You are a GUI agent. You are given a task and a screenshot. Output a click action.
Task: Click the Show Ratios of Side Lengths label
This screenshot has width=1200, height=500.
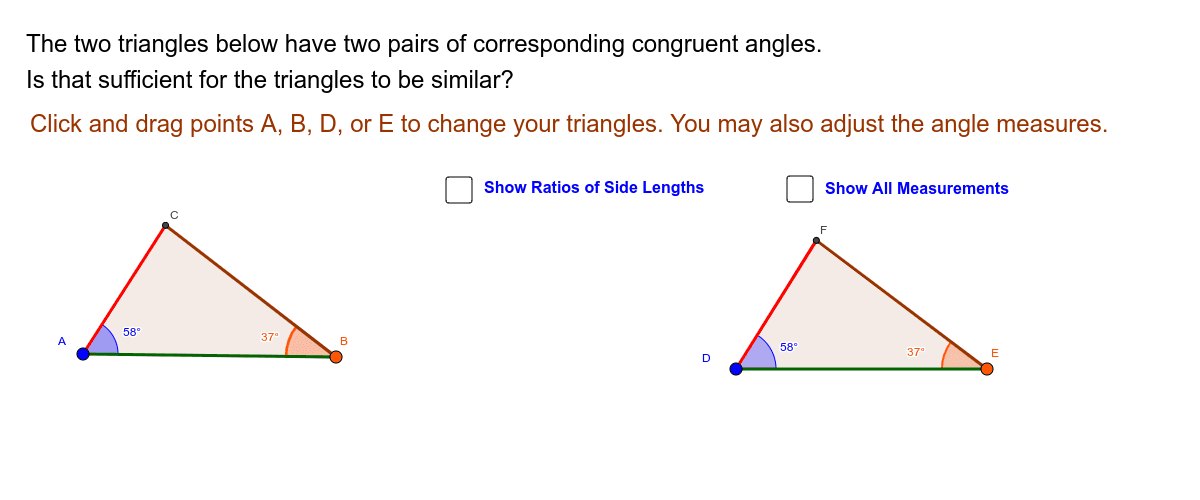click(x=594, y=187)
